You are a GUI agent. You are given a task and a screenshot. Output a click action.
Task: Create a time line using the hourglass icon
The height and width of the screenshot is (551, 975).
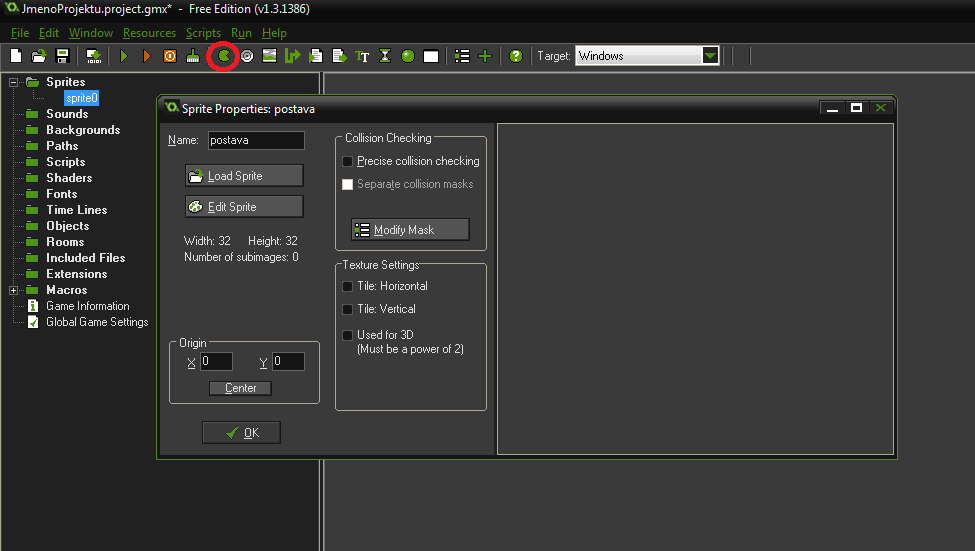click(385, 56)
